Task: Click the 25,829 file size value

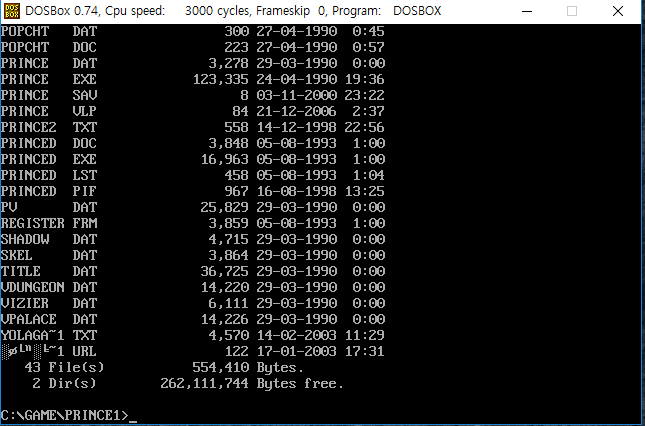Action: [225, 208]
